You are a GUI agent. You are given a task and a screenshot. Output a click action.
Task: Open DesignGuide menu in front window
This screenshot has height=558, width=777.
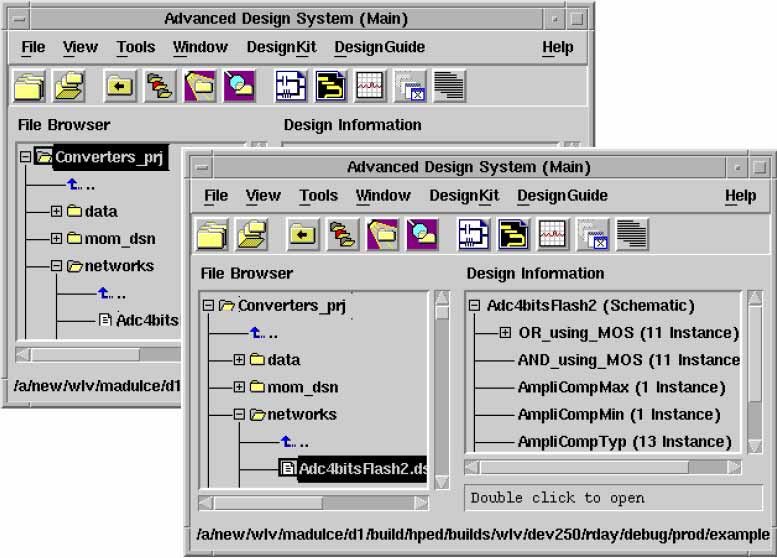tap(562, 195)
